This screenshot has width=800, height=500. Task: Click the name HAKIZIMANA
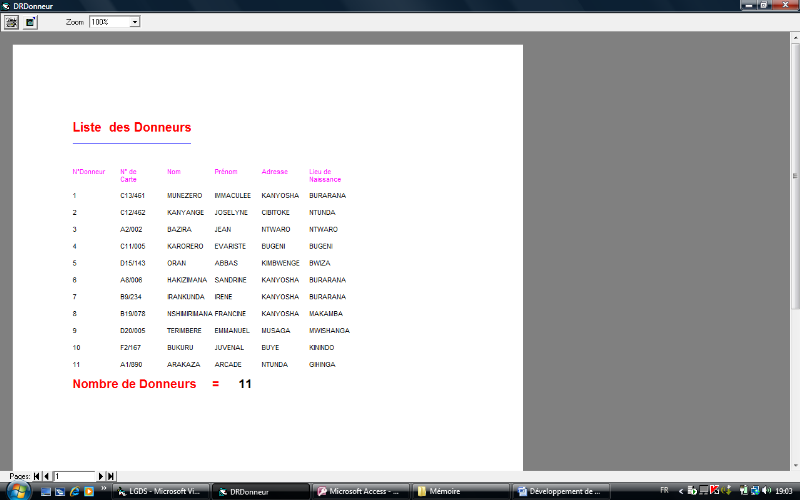(x=187, y=280)
